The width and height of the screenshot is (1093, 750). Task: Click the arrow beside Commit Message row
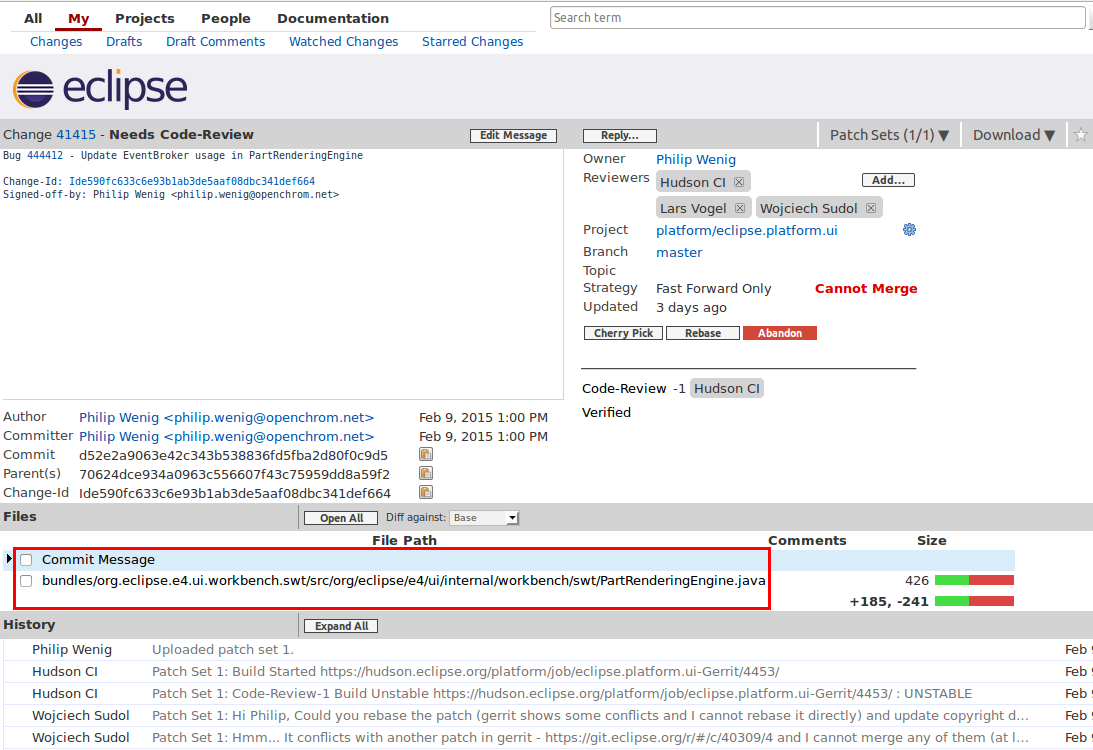[x=9, y=559]
